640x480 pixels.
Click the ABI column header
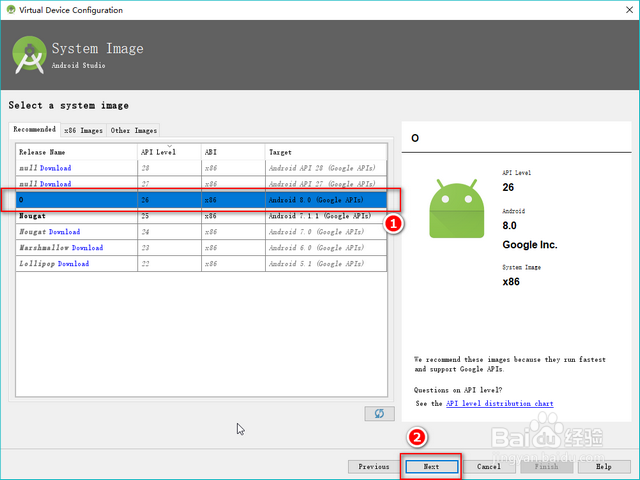click(233, 152)
